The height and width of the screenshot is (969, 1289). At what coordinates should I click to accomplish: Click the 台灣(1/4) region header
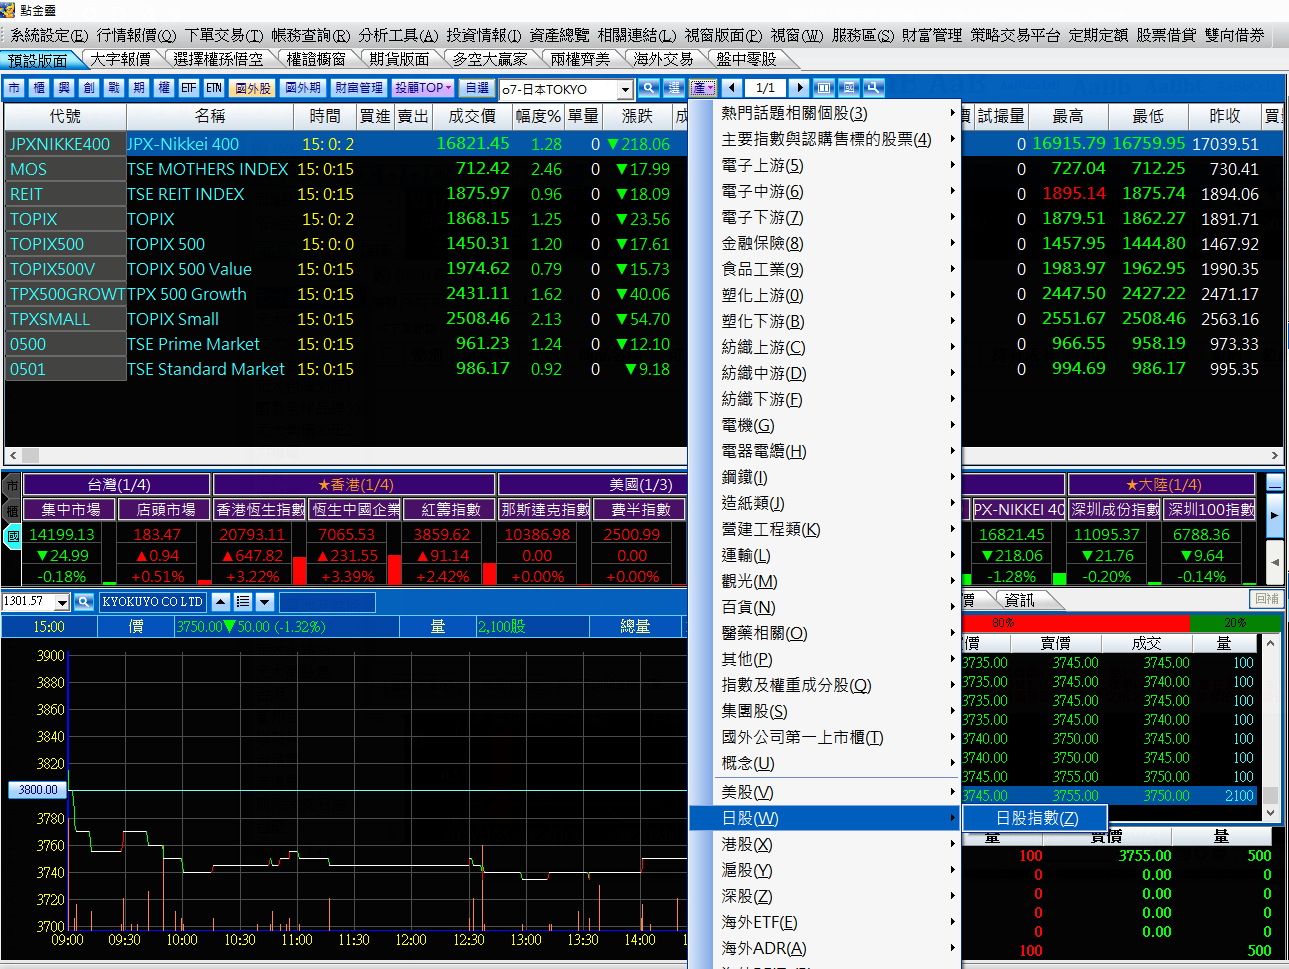(118, 485)
